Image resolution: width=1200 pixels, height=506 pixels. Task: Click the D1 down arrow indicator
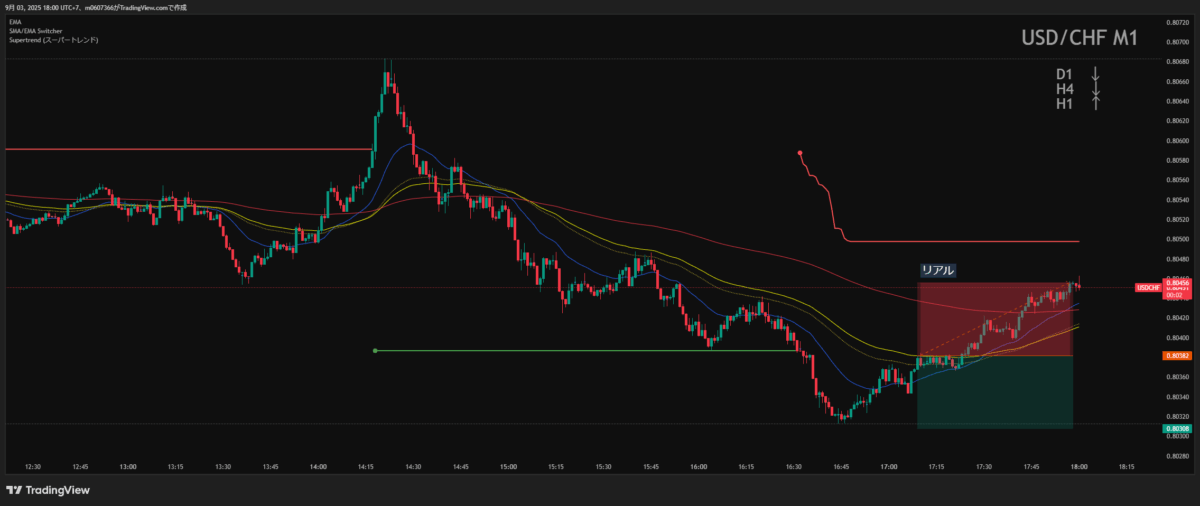pos(1095,75)
